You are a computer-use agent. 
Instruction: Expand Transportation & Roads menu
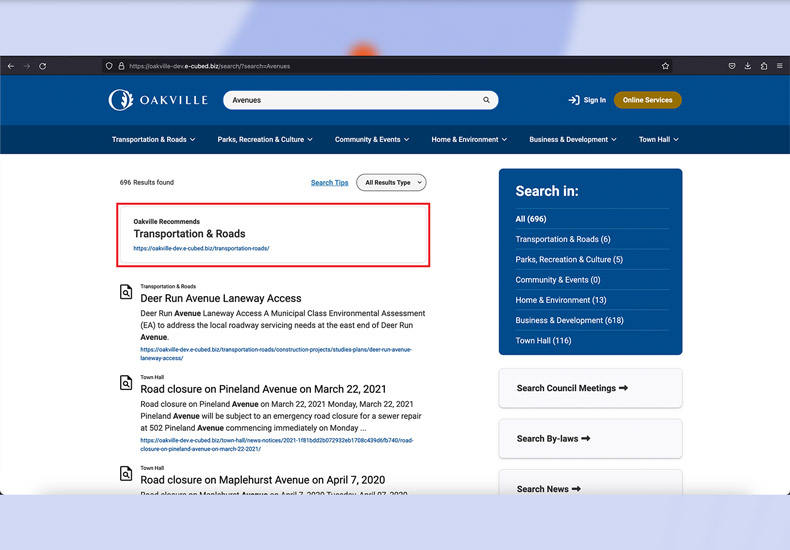click(x=153, y=140)
